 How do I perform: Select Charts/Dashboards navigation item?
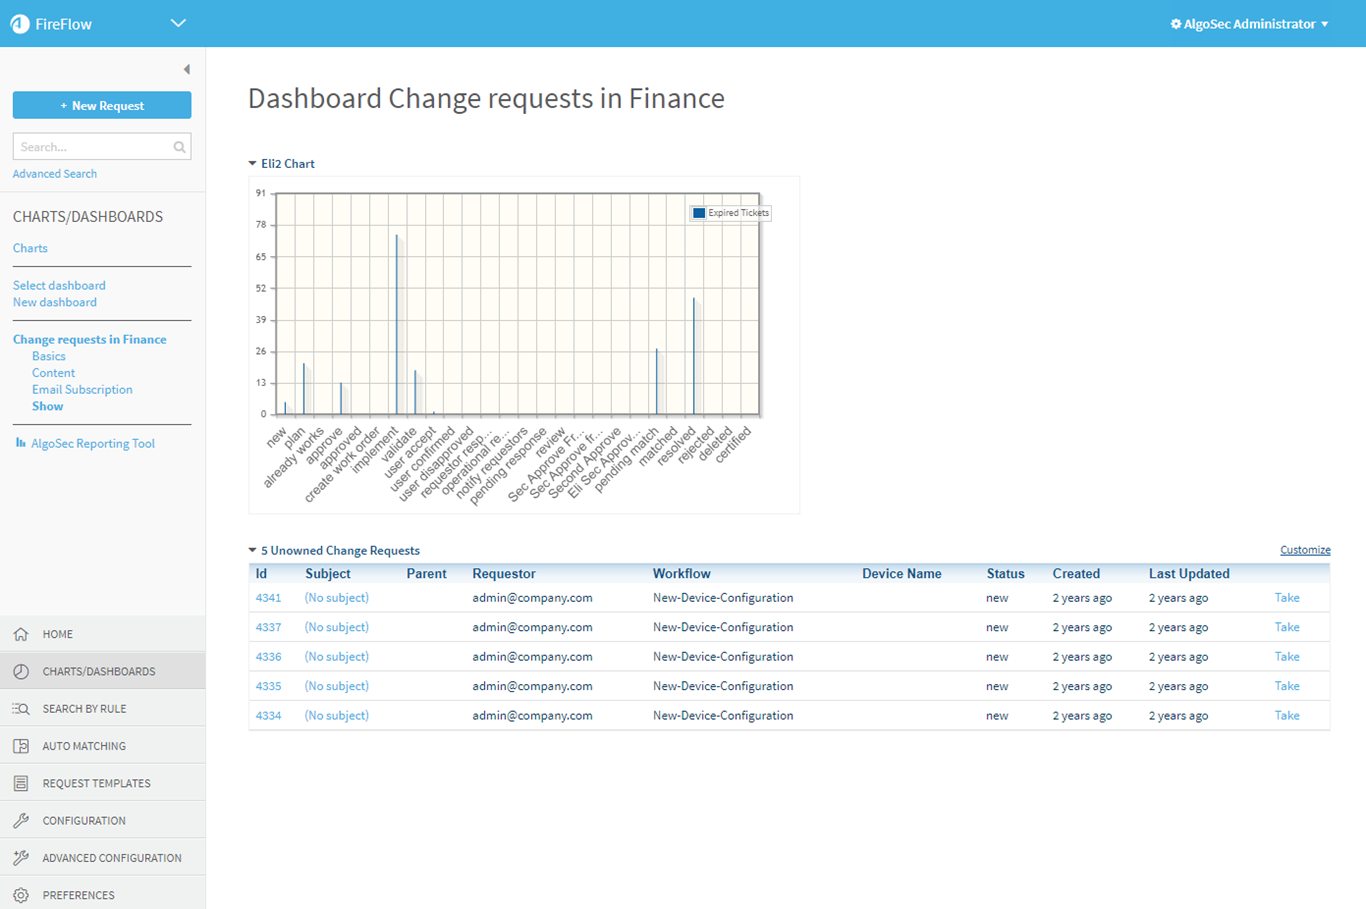[x=98, y=672]
